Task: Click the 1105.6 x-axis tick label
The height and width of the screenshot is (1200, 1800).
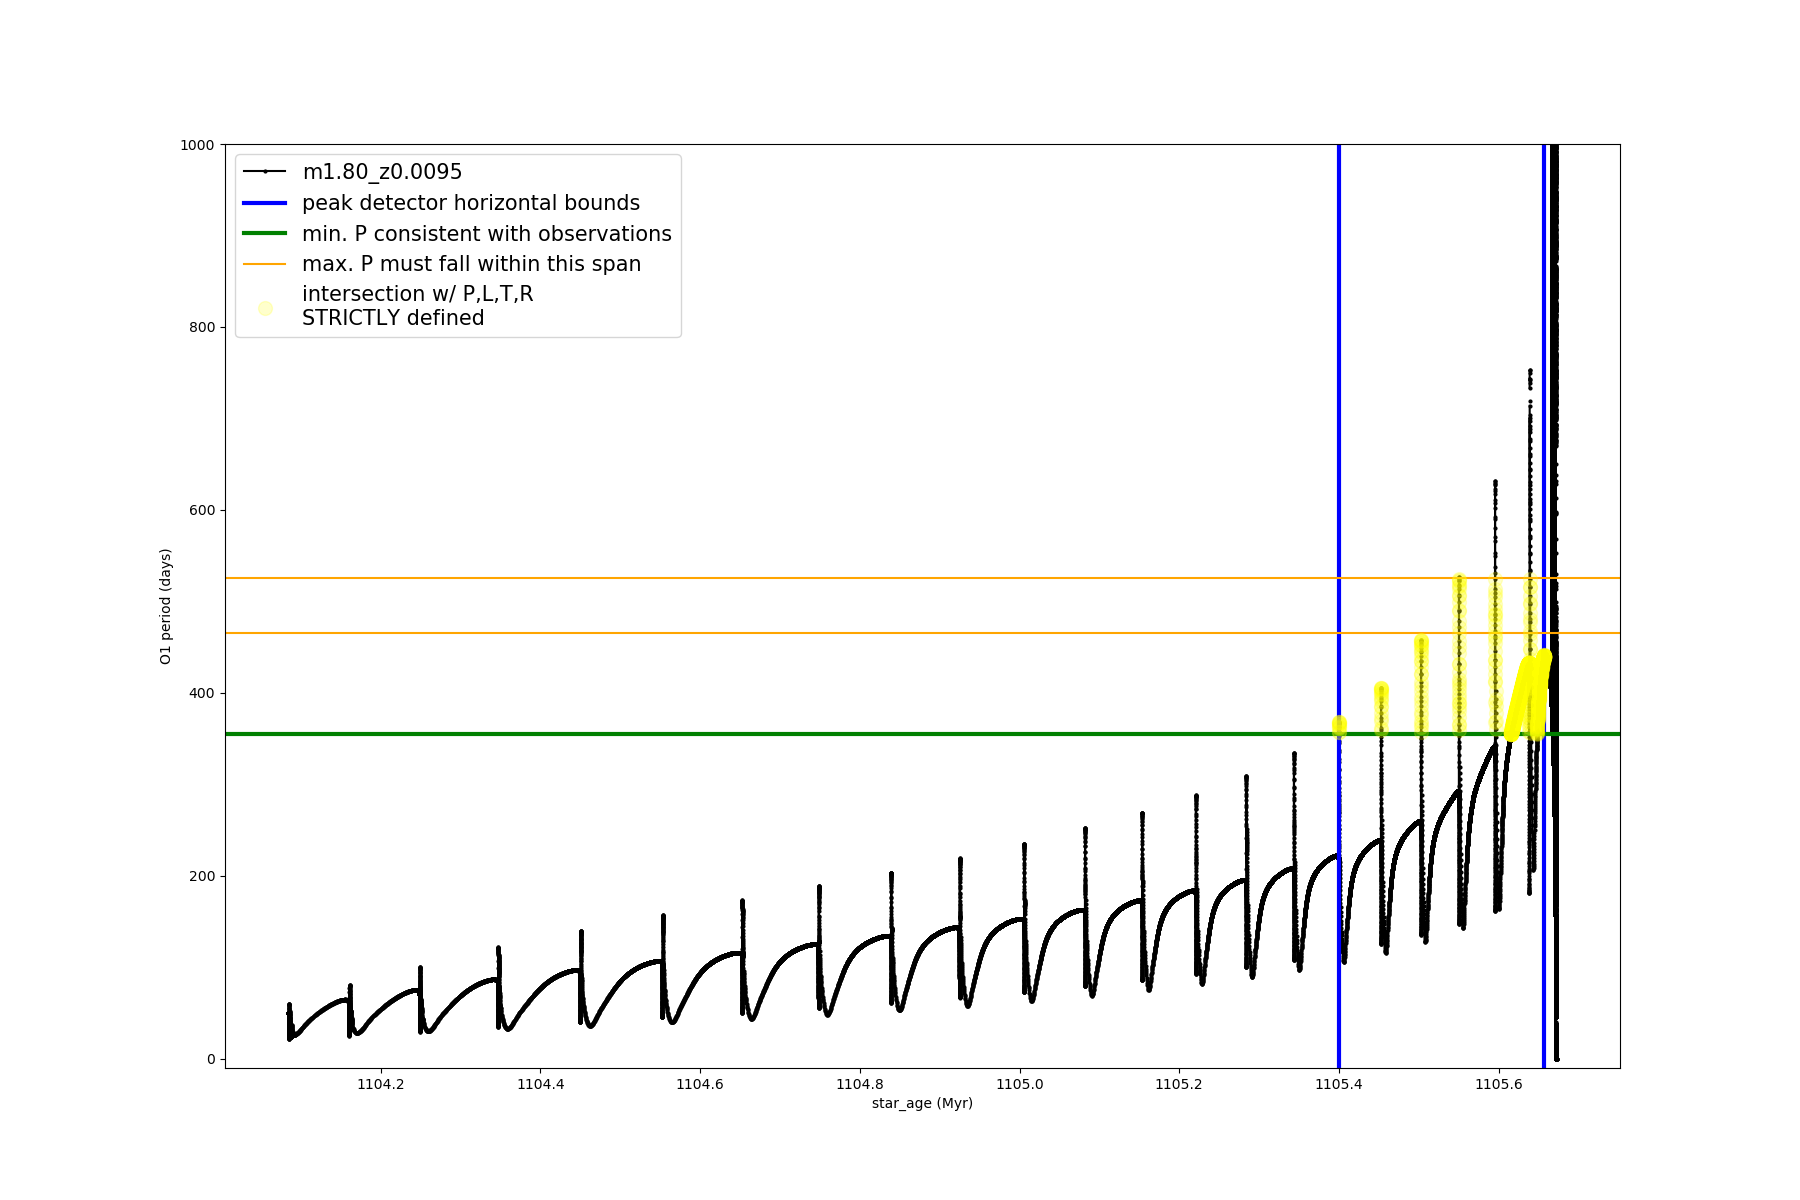Action: click(1498, 1084)
